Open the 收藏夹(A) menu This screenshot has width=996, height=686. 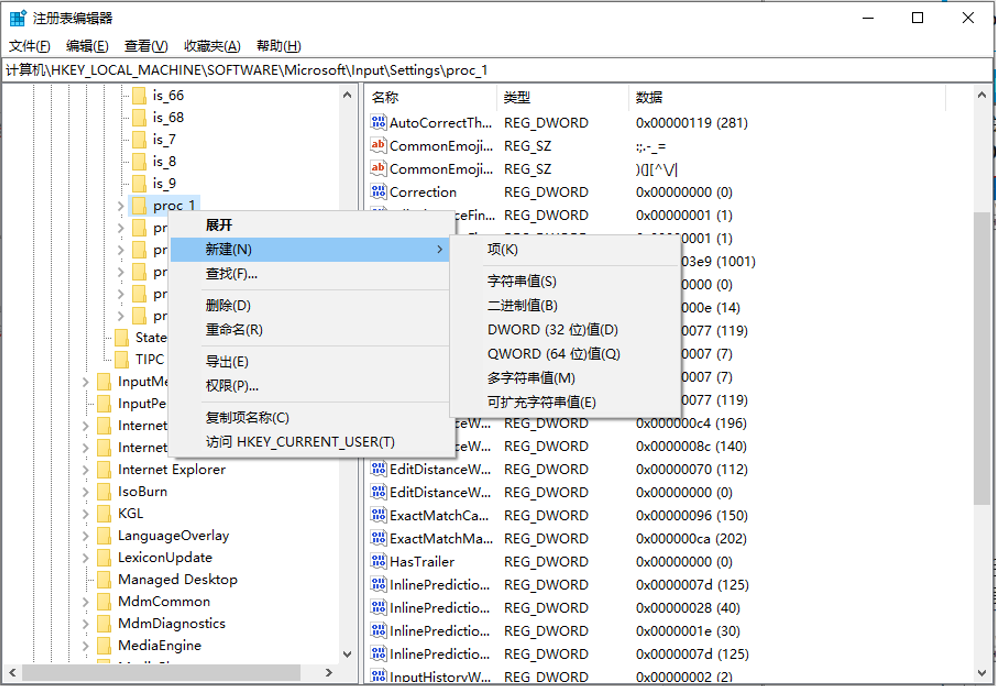click(x=212, y=46)
